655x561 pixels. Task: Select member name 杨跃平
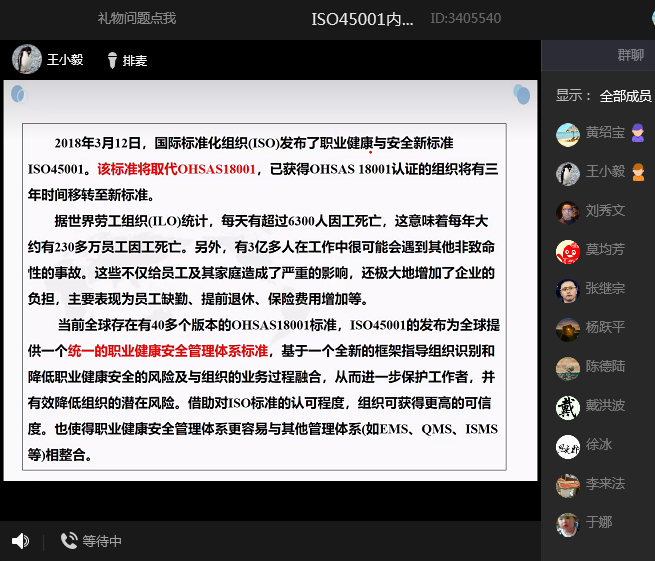pos(605,327)
